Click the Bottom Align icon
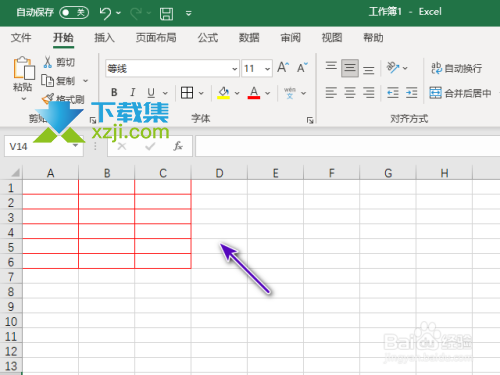The image size is (500, 375). point(368,69)
